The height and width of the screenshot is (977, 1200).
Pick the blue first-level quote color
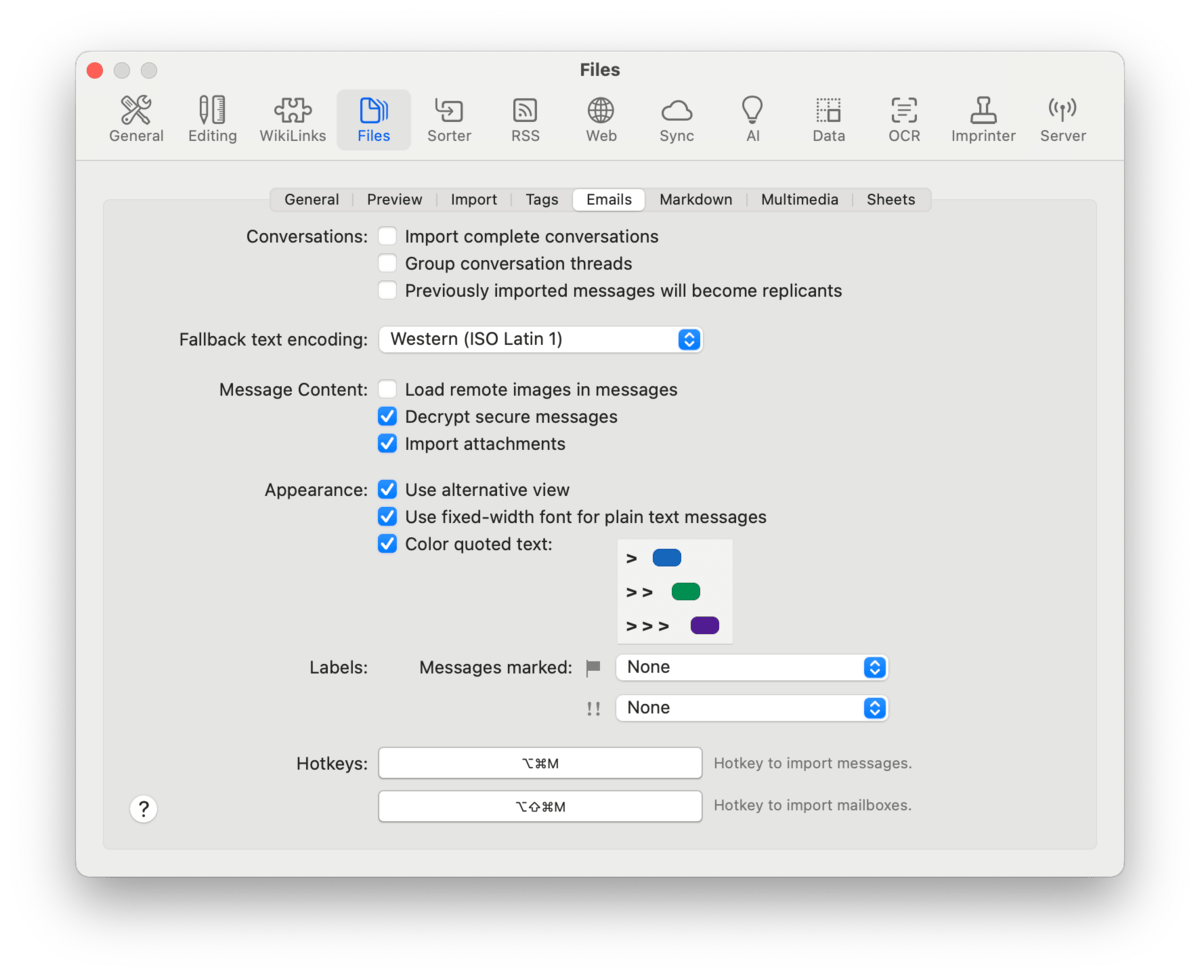tap(667, 558)
